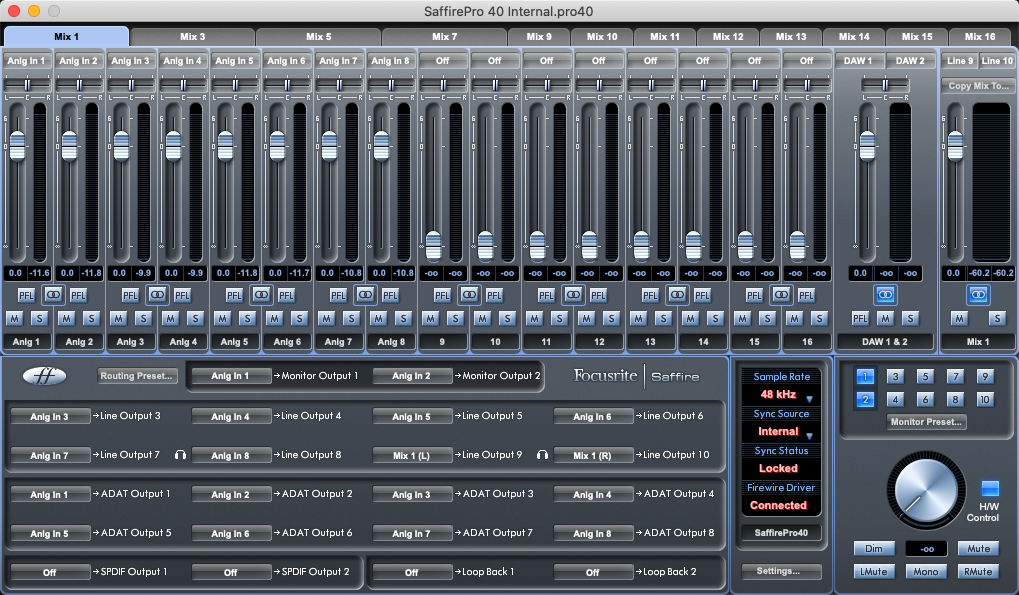The image size is (1019, 595).
Task: Click the monitor volume knob
Action: tap(925, 490)
